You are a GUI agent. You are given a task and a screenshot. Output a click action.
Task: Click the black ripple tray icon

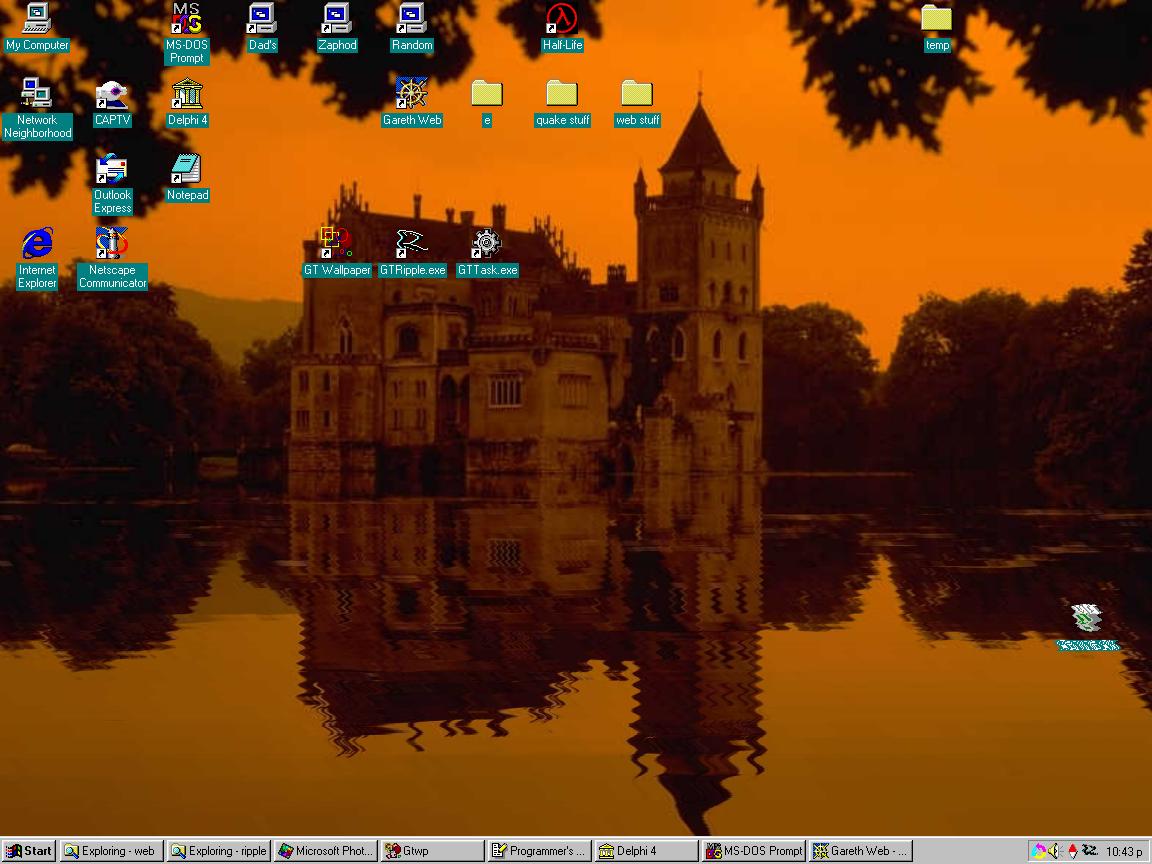[1090, 851]
